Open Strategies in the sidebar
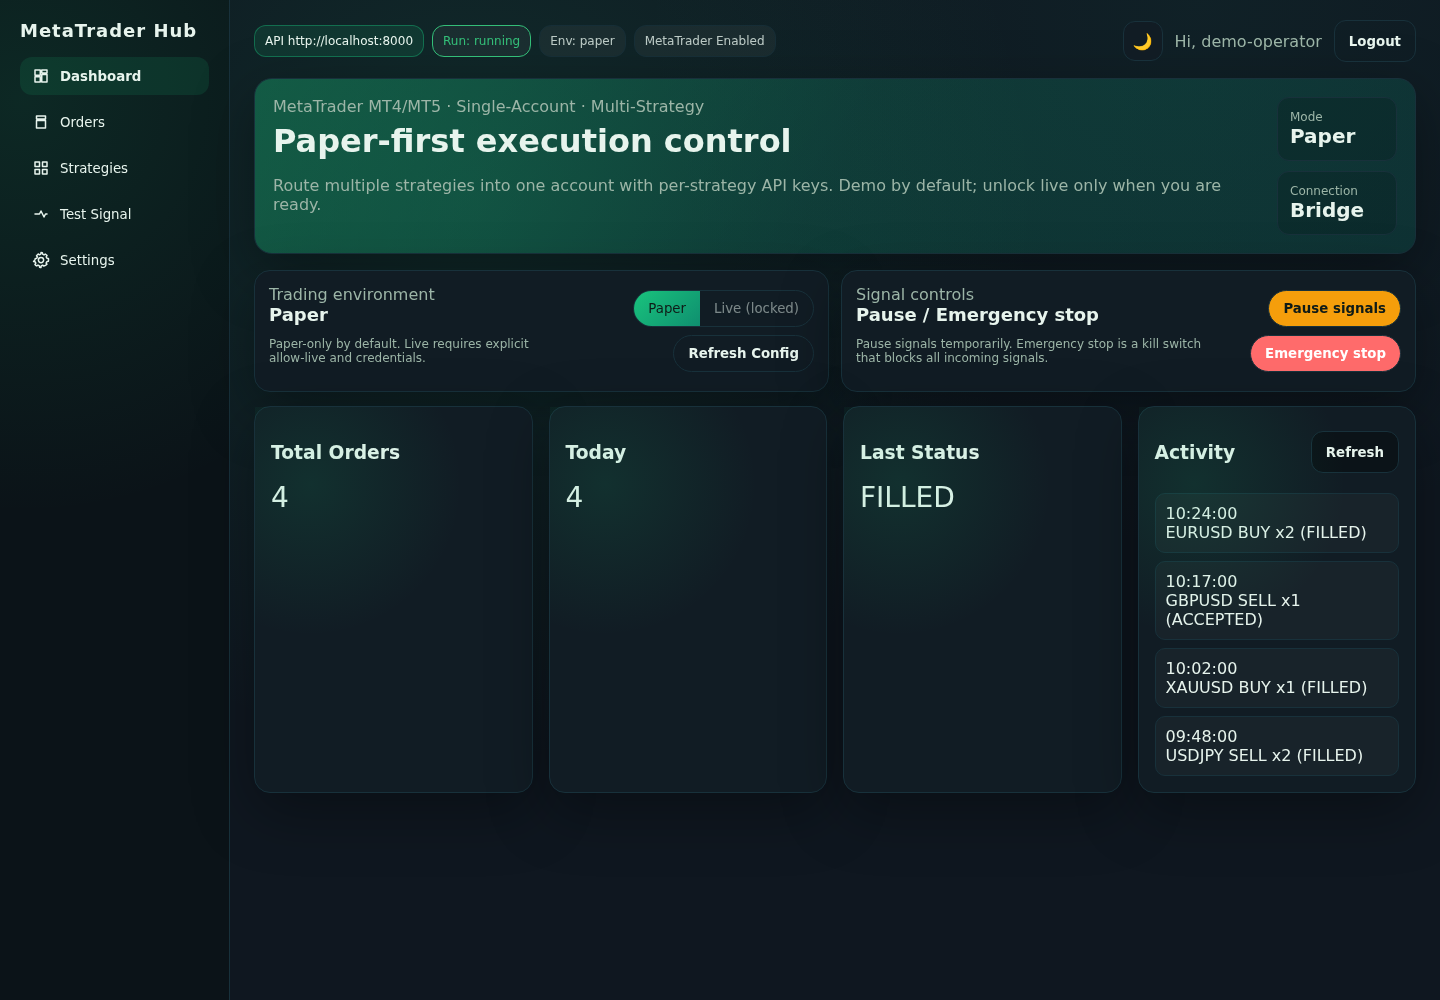1440x1000 pixels. (114, 168)
